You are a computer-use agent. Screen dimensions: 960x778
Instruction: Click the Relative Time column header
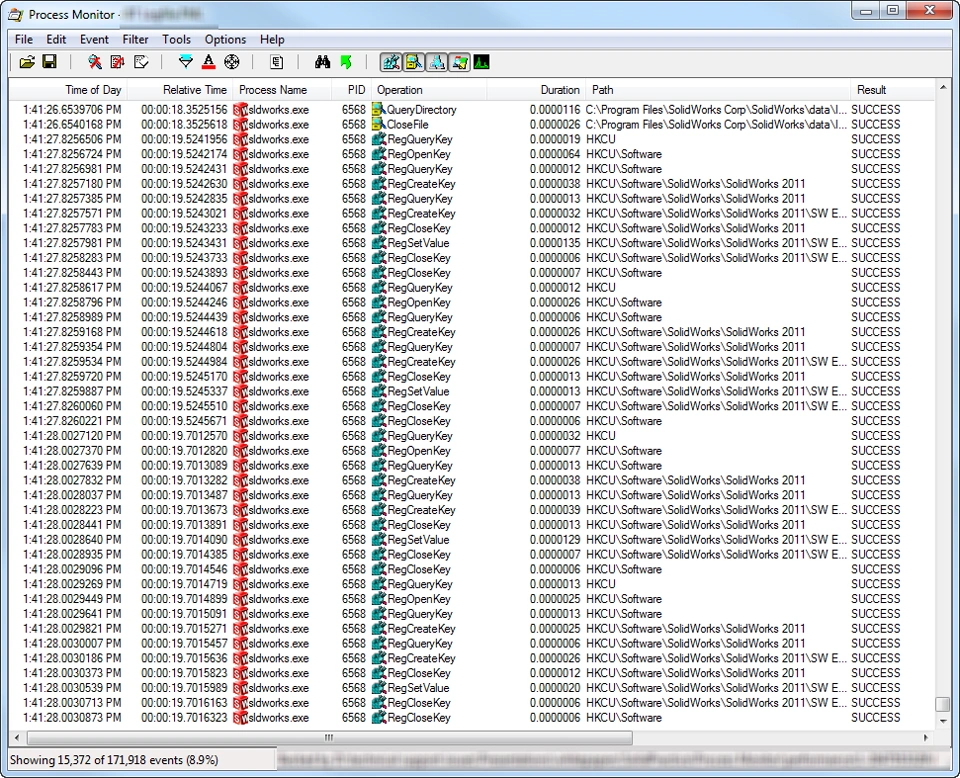(179, 90)
